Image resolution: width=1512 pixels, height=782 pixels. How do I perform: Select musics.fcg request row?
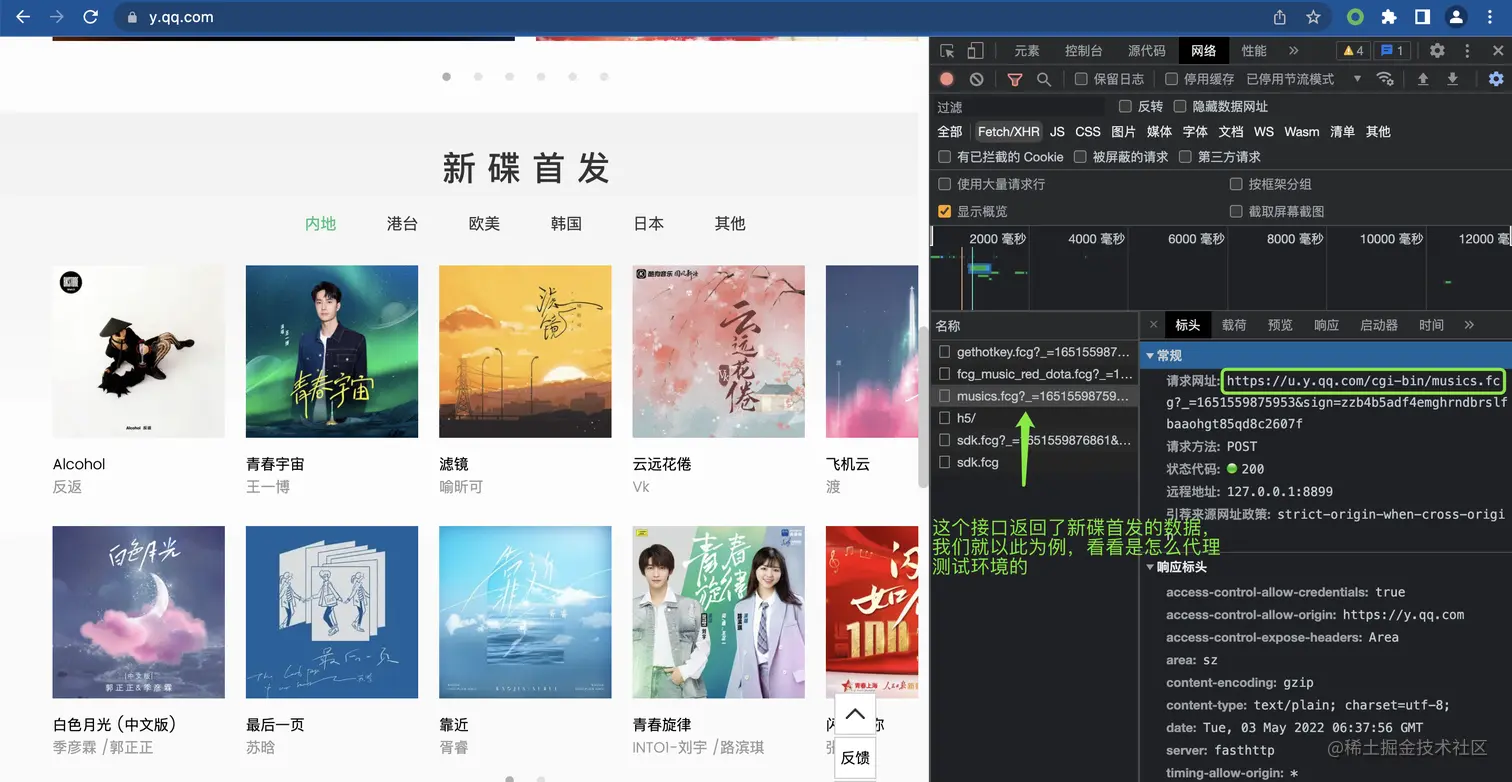coord(1034,396)
